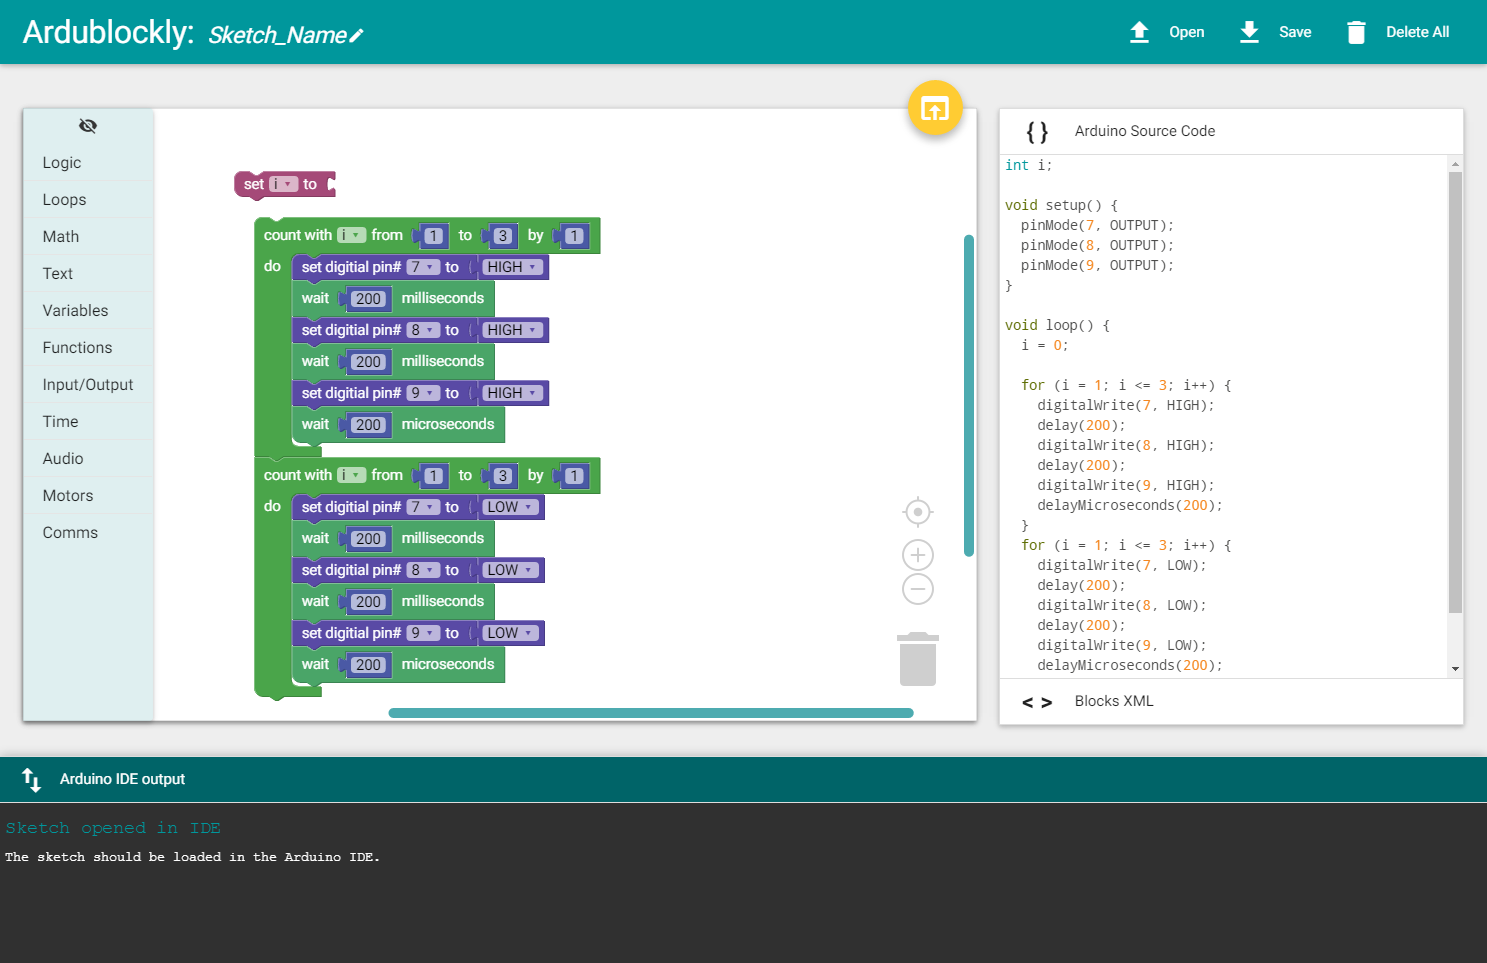Image resolution: width=1487 pixels, height=963 pixels.
Task: Click the up-down arrows icon by Arduino IDE output
Action: [x=32, y=780]
